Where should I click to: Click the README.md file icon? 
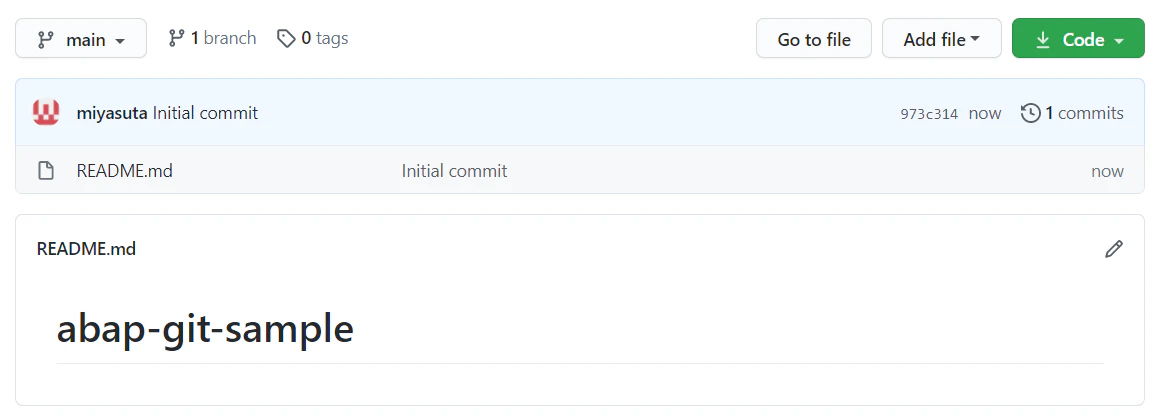click(x=46, y=171)
